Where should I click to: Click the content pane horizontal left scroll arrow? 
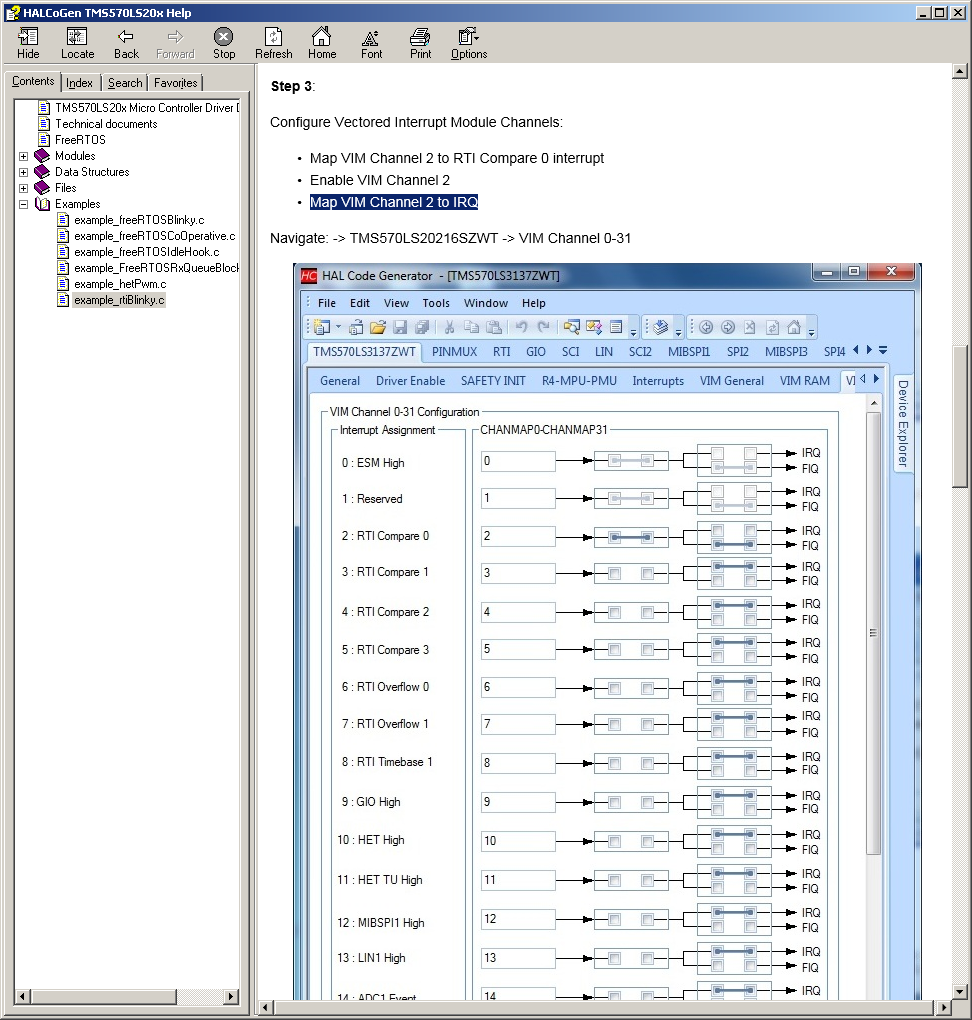(265, 1008)
